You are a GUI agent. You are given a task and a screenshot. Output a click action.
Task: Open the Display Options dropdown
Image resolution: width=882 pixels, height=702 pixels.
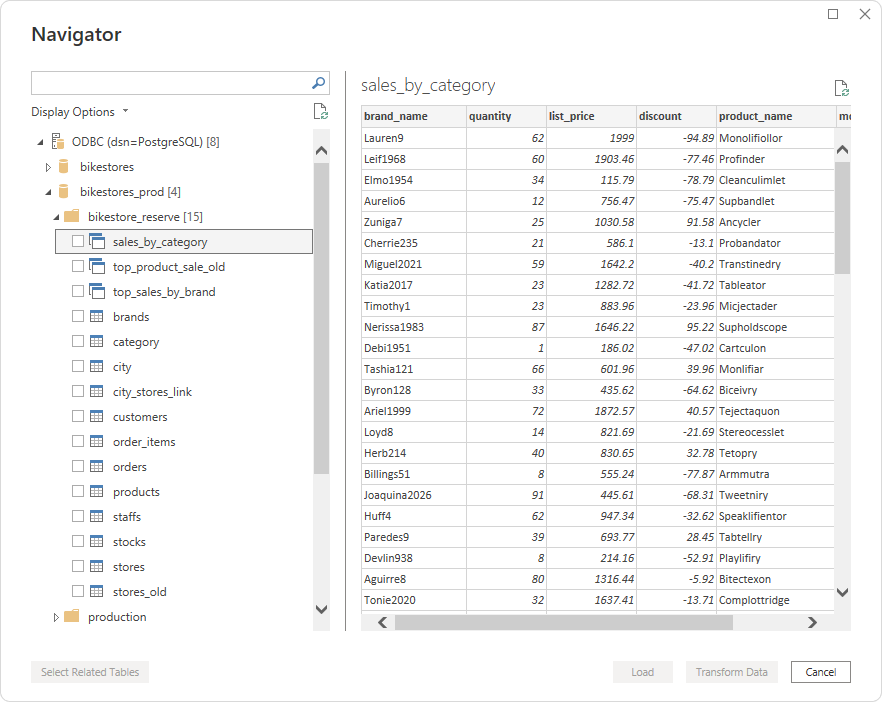(x=79, y=112)
